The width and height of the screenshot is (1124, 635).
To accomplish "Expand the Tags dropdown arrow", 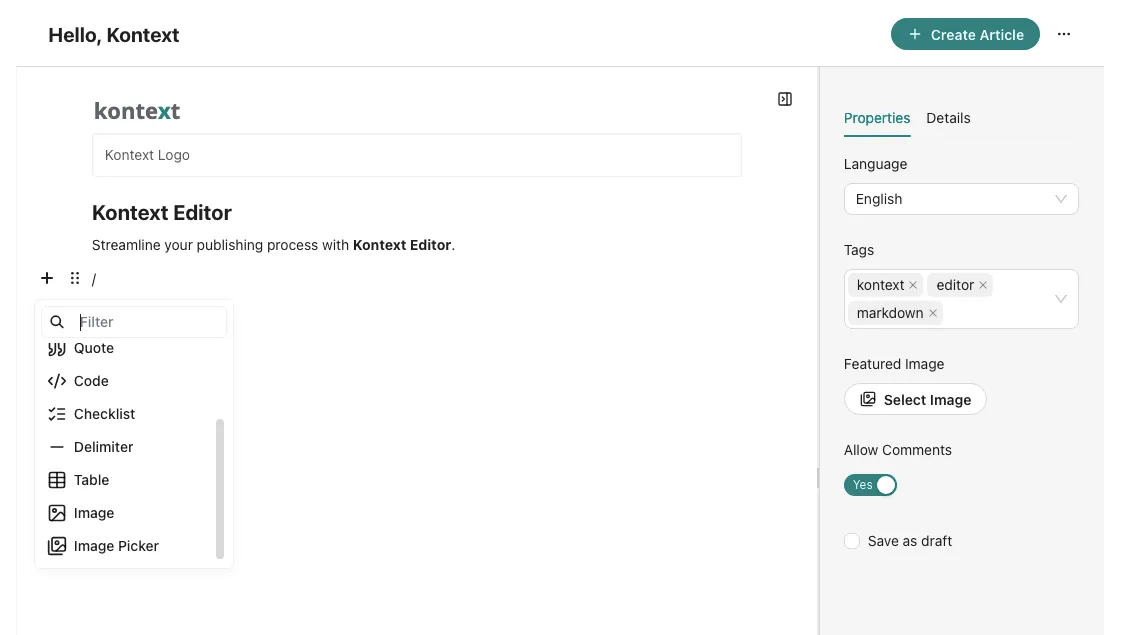I will tap(1061, 299).
